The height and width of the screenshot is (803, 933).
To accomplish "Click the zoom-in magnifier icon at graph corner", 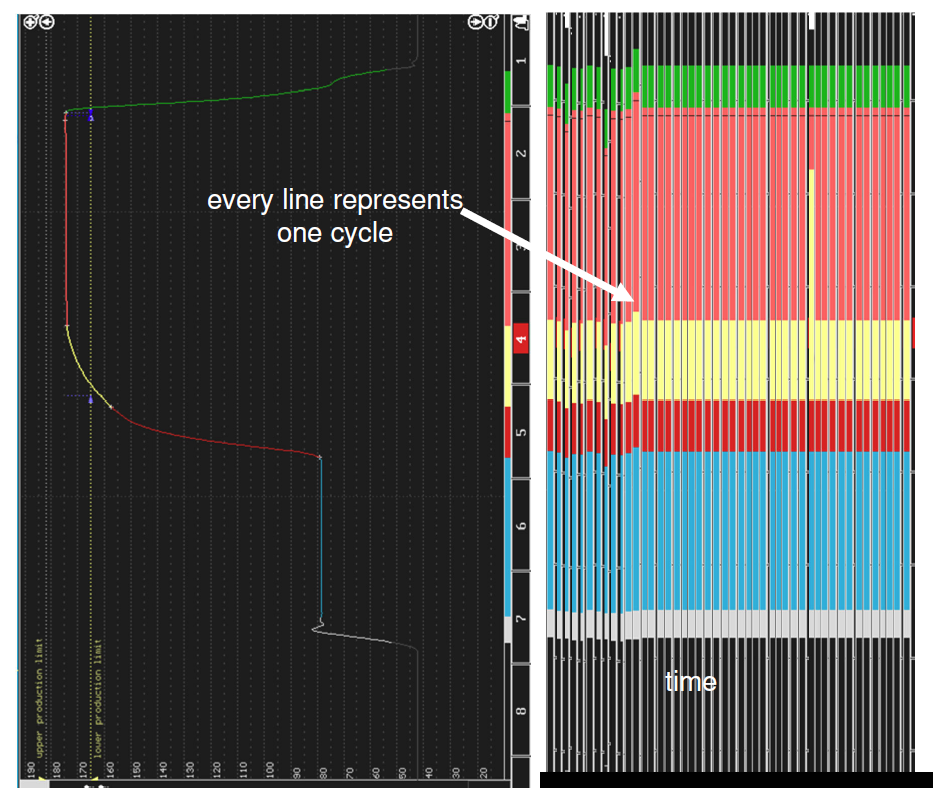I will tap(30, 23).
